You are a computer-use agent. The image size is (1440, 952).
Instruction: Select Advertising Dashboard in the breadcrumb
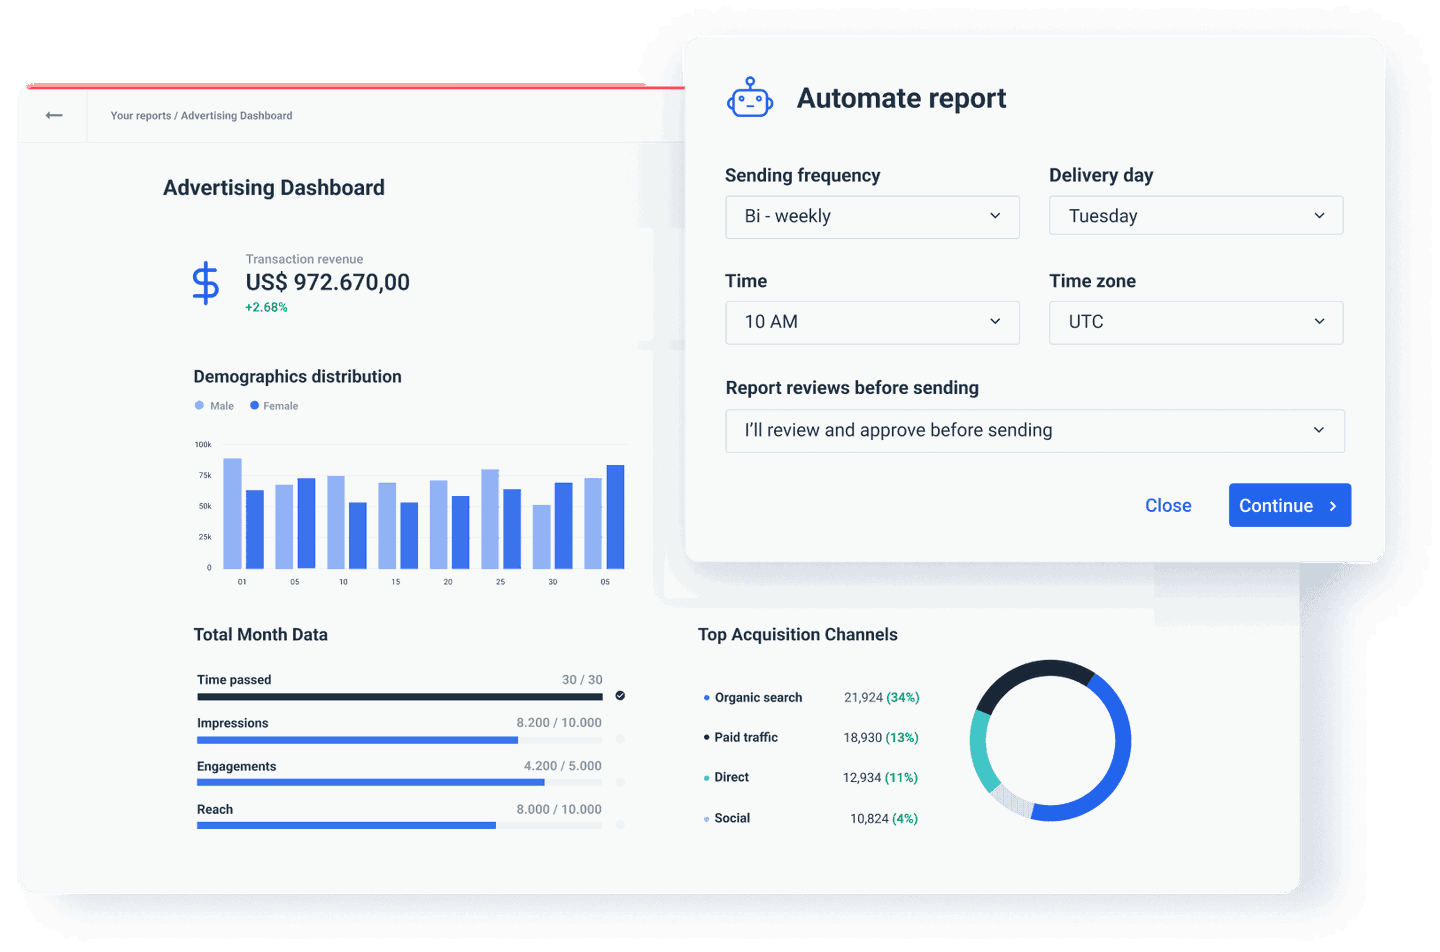pos(236,115)
